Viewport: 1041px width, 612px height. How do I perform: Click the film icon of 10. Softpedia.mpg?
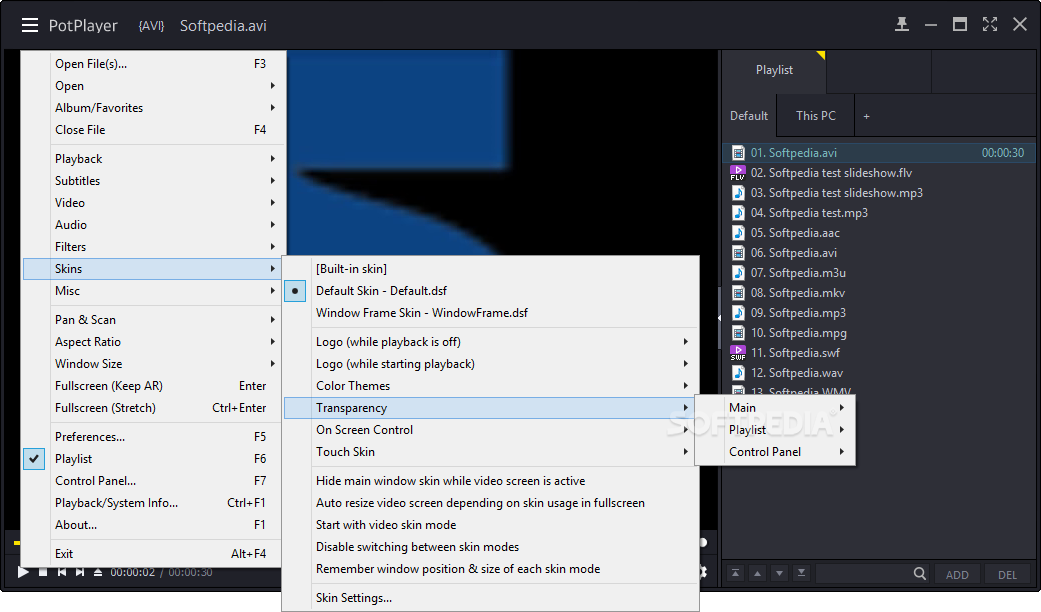point(738,333)
